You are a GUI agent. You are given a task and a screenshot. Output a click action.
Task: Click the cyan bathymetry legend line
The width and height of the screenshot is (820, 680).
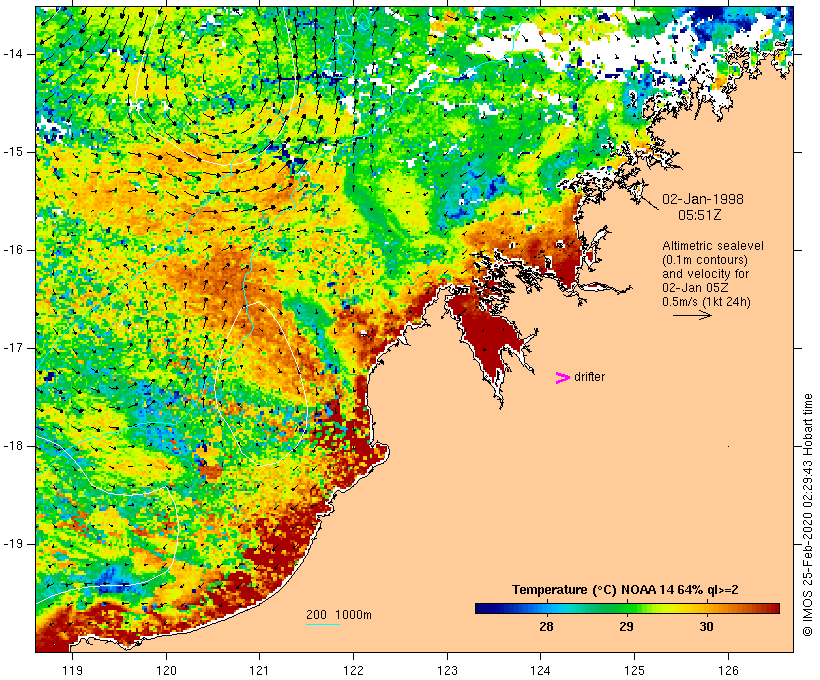click(323, 624)
